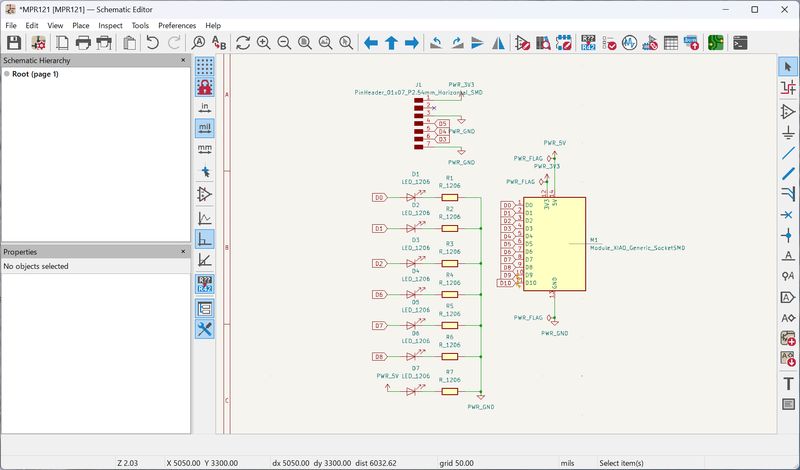800x470 pixels.
Task: Toggle full-window crosshair cursor
Action: click(205, 172)
